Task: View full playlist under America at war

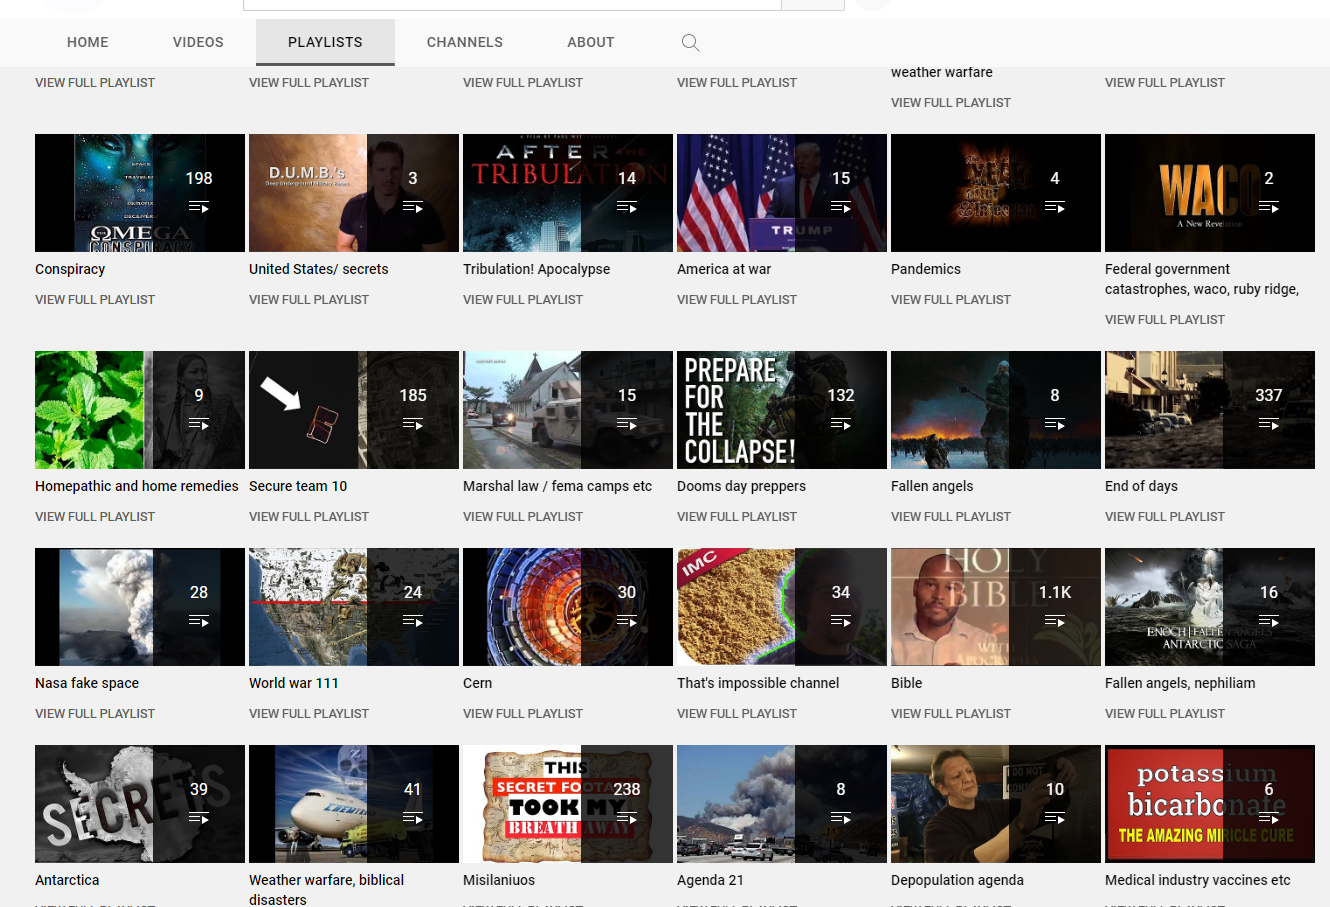Action: (736, 299)
